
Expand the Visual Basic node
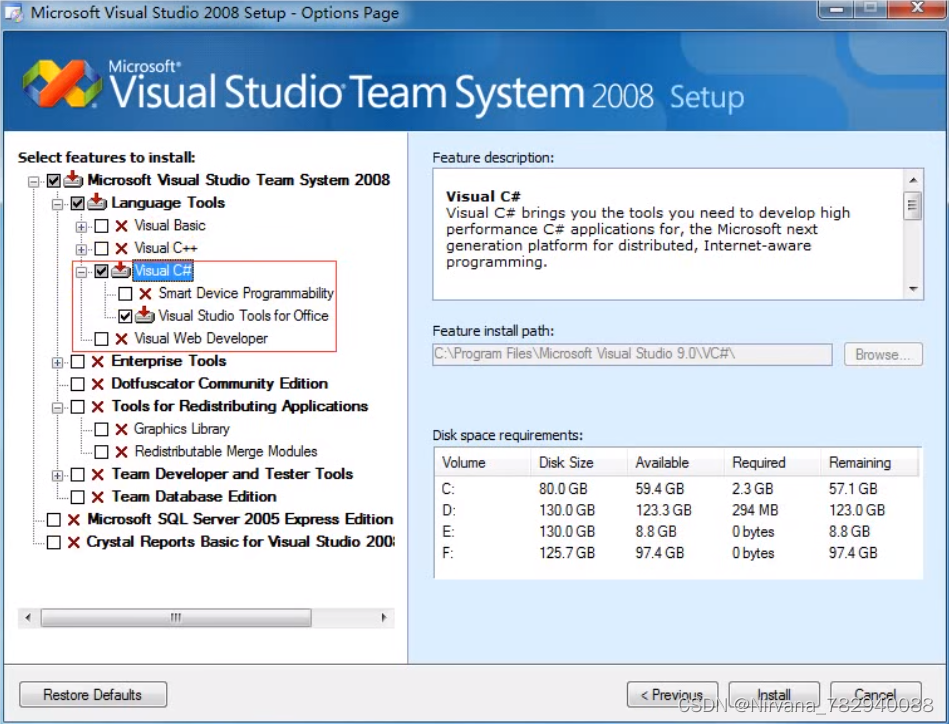[x=81, y=227]
